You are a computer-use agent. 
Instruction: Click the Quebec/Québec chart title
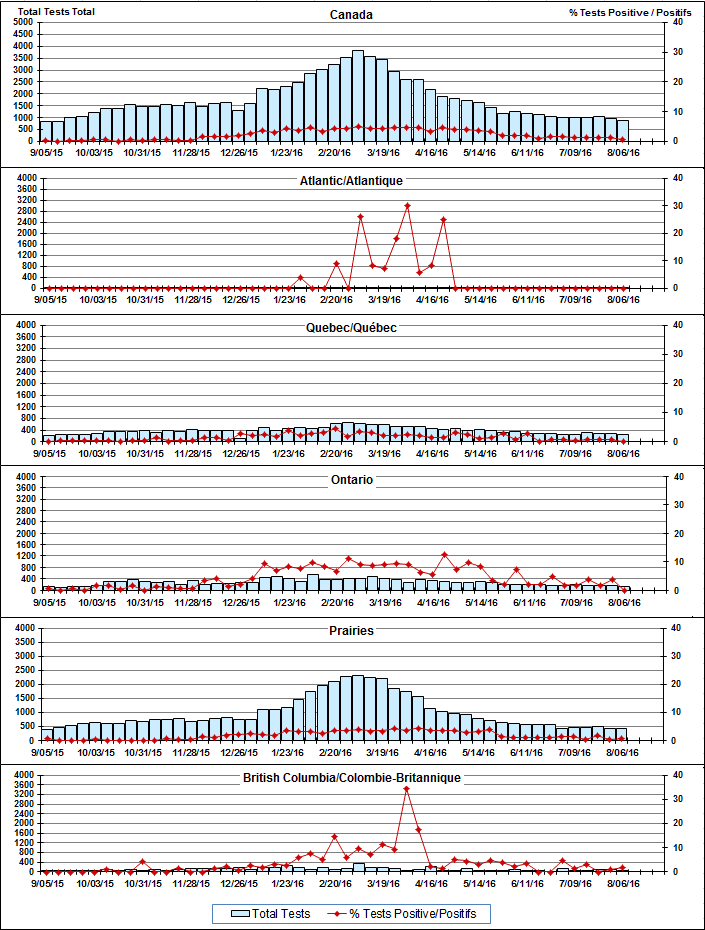[352, 328]
